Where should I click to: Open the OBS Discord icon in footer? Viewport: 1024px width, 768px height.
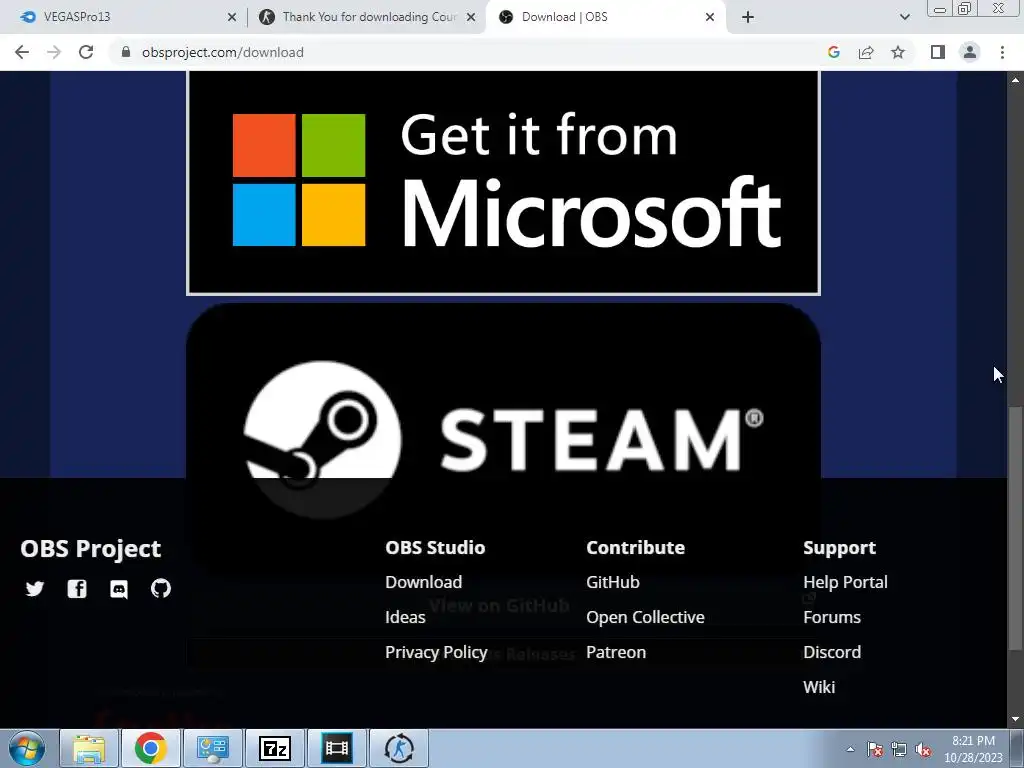119,589
